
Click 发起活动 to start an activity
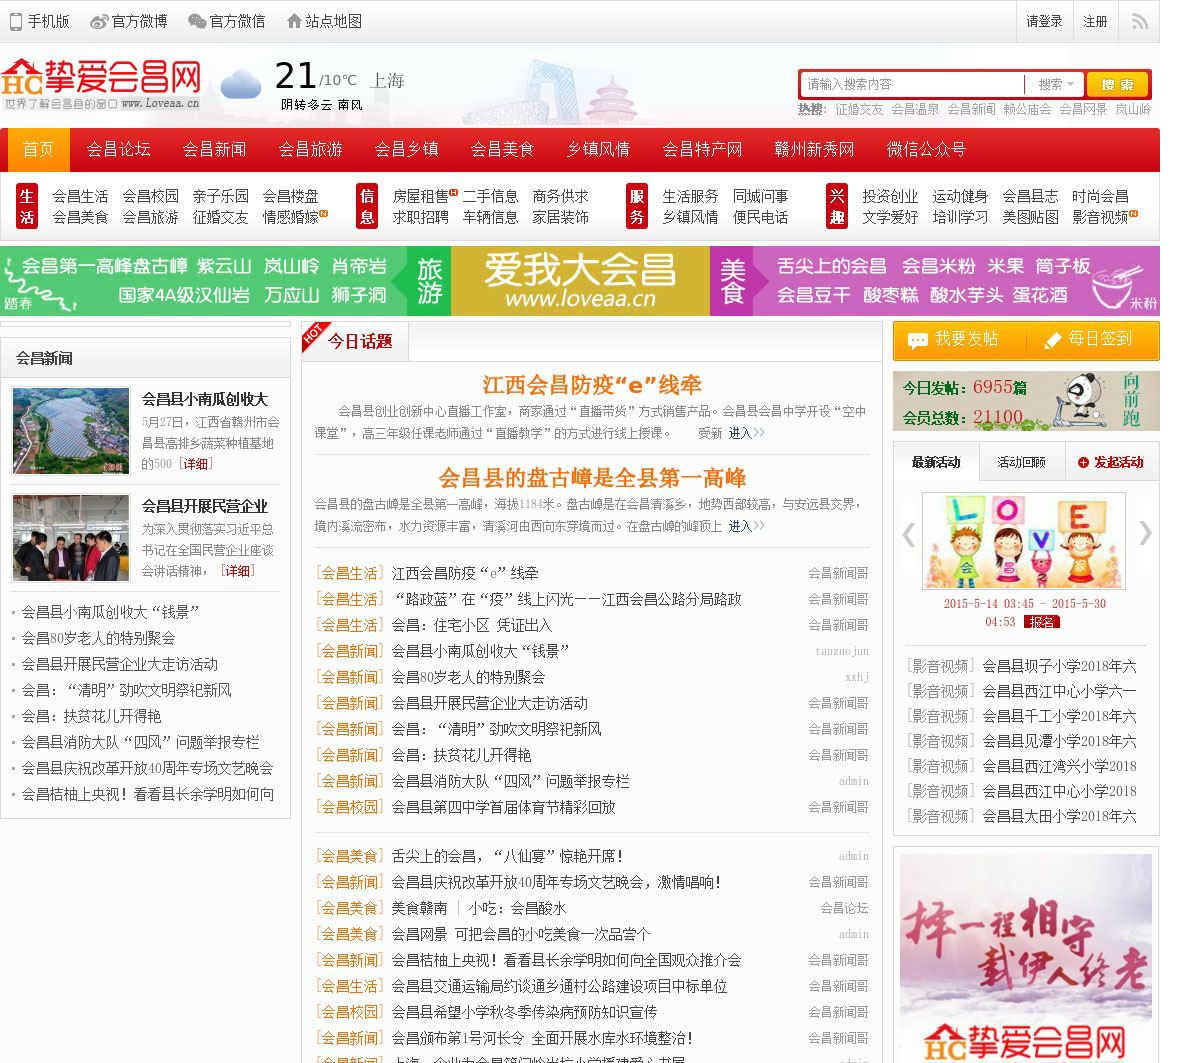(x=1110, y=462)
